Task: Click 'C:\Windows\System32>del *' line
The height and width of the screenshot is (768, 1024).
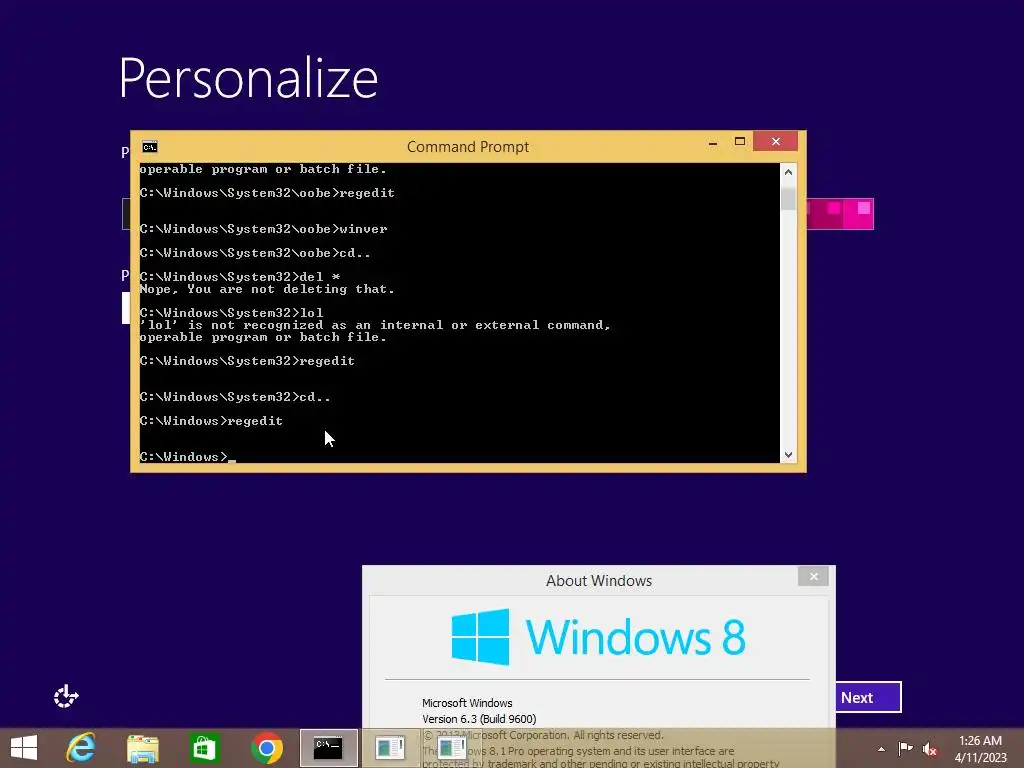Action: pos(240,276)
